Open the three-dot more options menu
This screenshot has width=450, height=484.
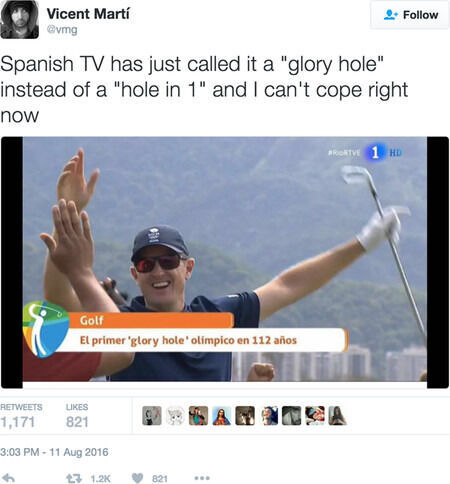click(202, 478)
